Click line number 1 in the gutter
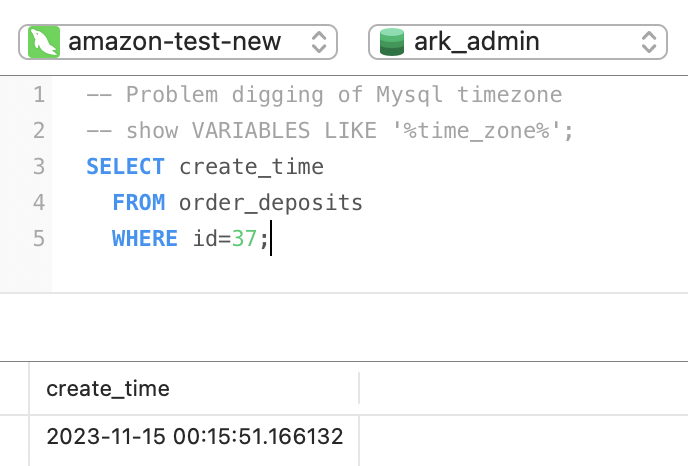The height and width of the screenshot is (466, 688). click(38, 95)
